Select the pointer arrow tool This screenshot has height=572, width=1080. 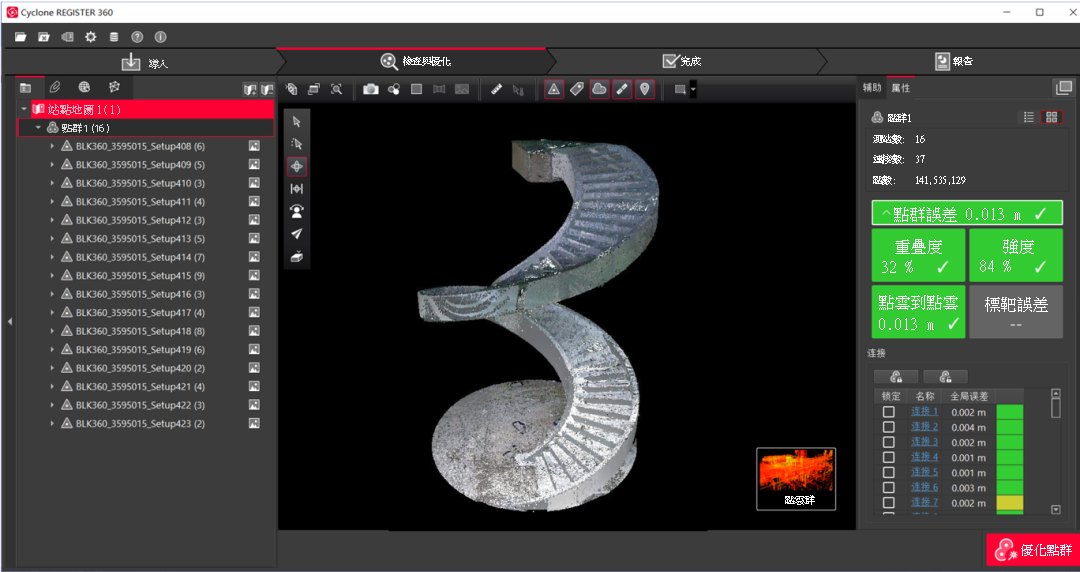297,122
